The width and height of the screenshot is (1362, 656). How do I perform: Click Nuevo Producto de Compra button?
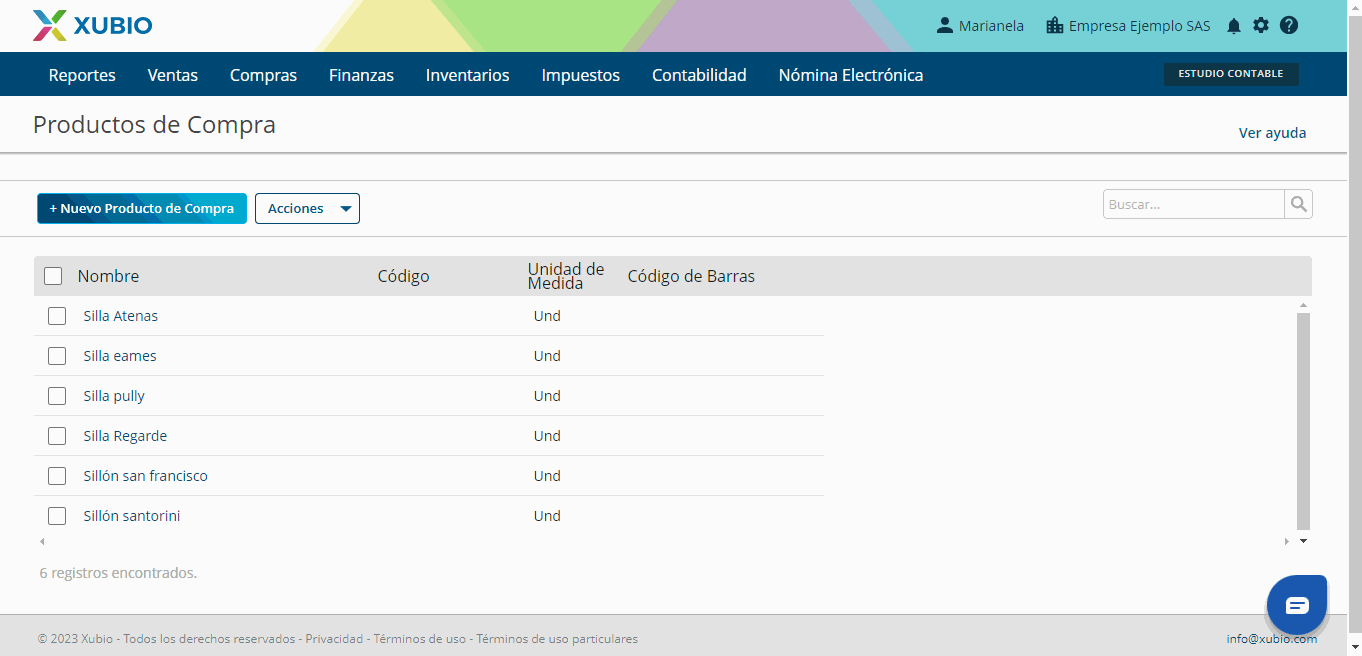point(142,208)
